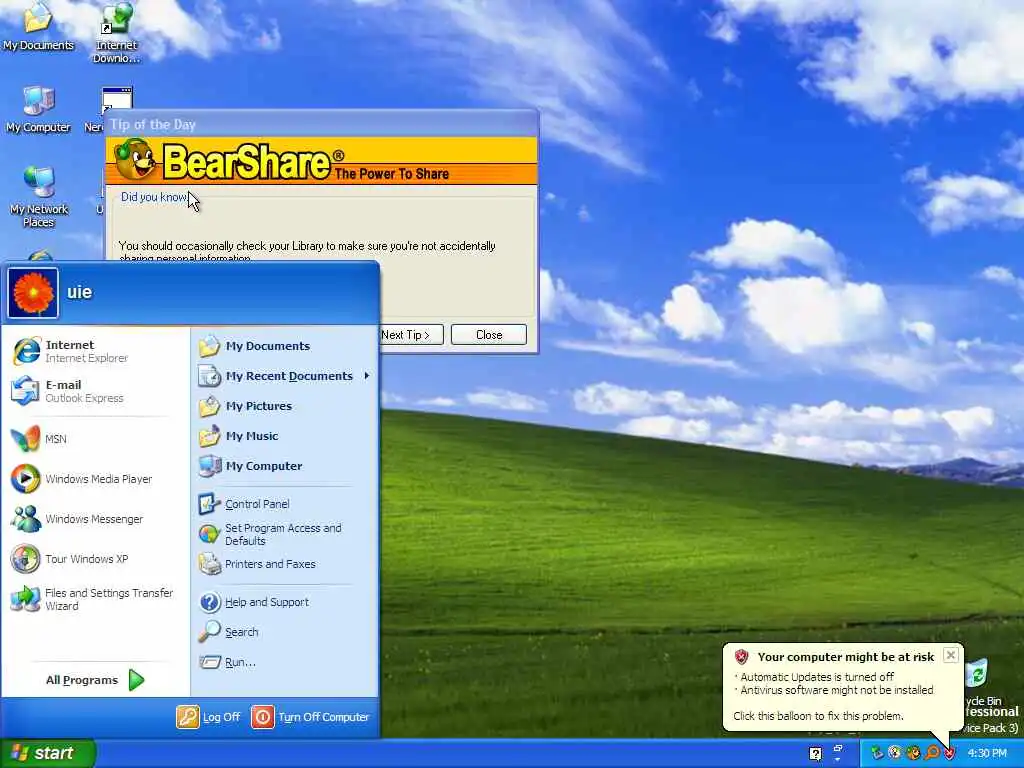Image resolution: width=1024 pixels, height=768 pixels.
Task: Open My Network Places desktop icon
Action: (x=39, y=196)
